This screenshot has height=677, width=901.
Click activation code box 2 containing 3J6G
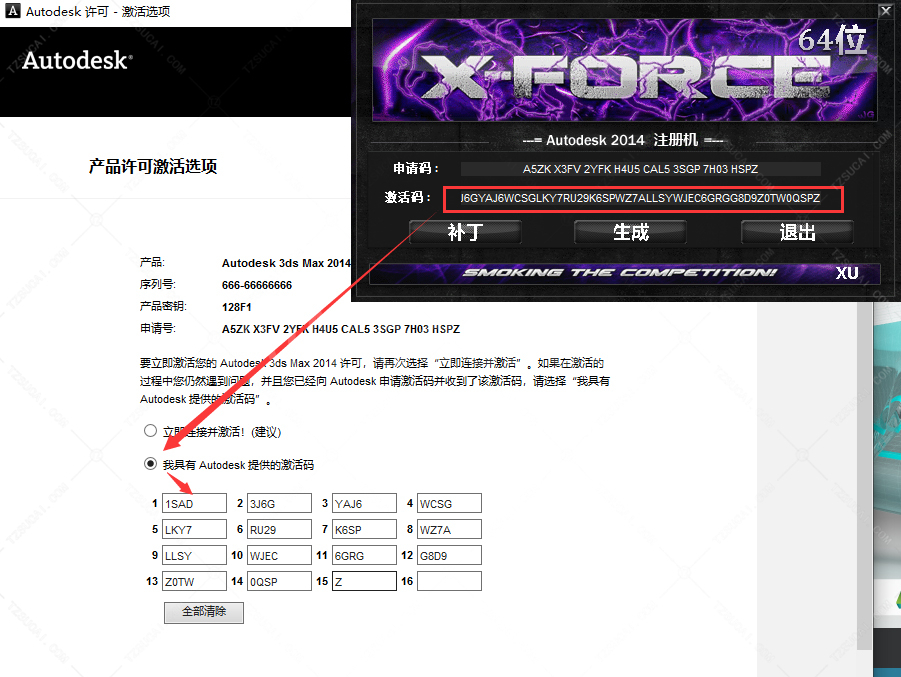point(279,503)
